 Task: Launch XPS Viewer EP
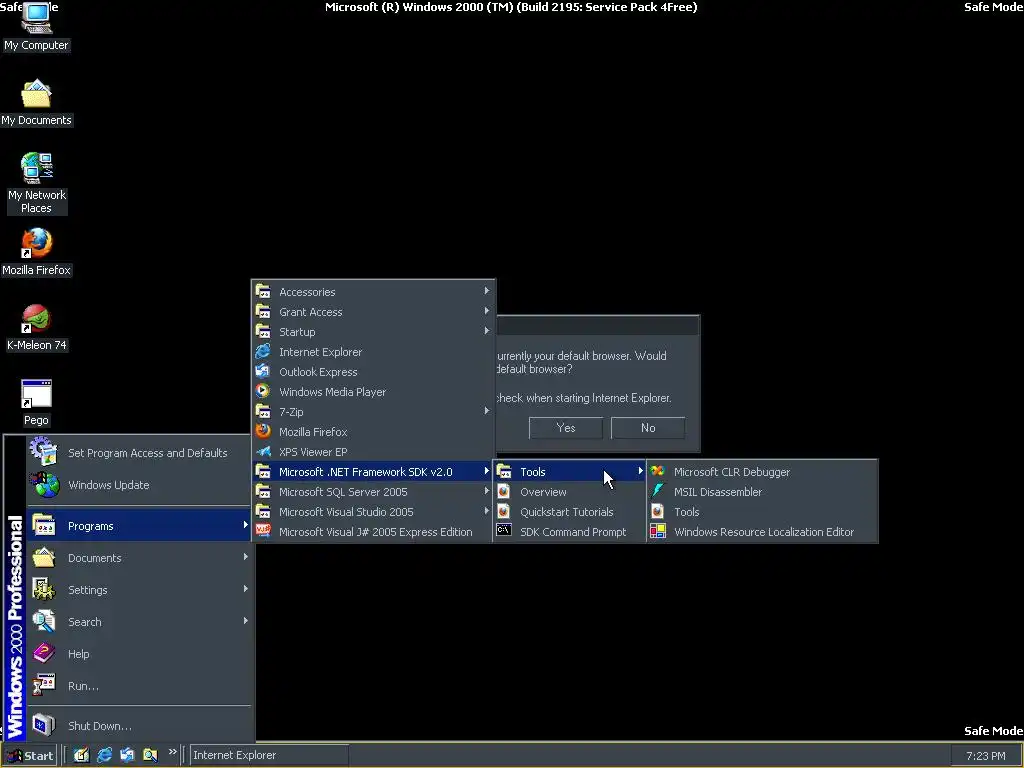coord(373,452)
